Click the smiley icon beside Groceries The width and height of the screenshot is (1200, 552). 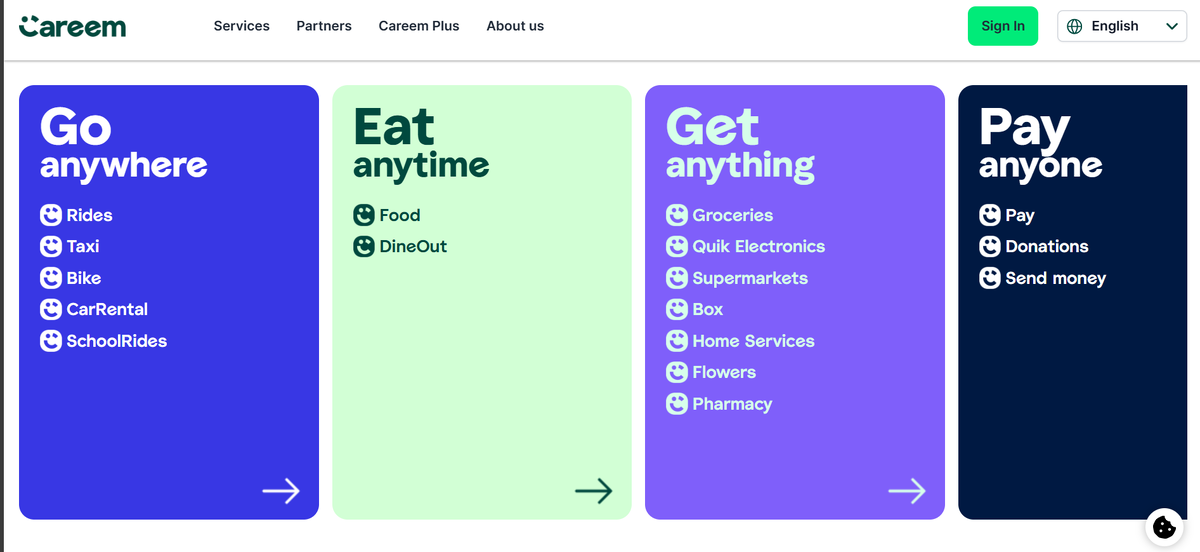677,215
